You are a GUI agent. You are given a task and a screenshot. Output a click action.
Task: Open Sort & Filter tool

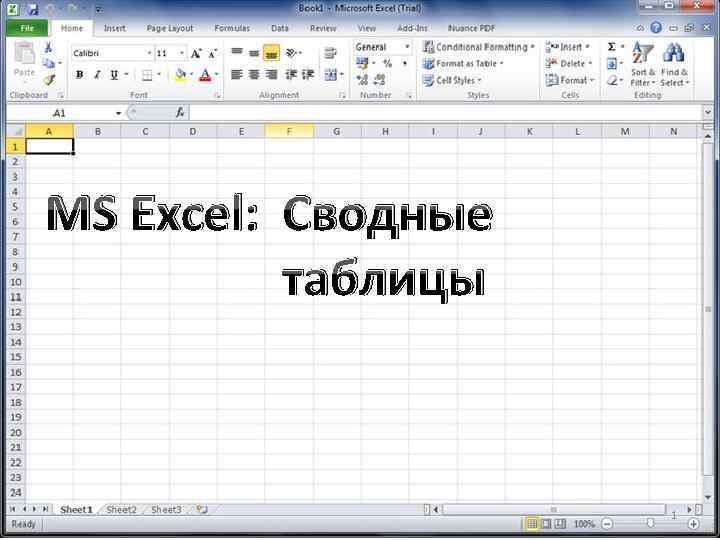tap(642, 64)
